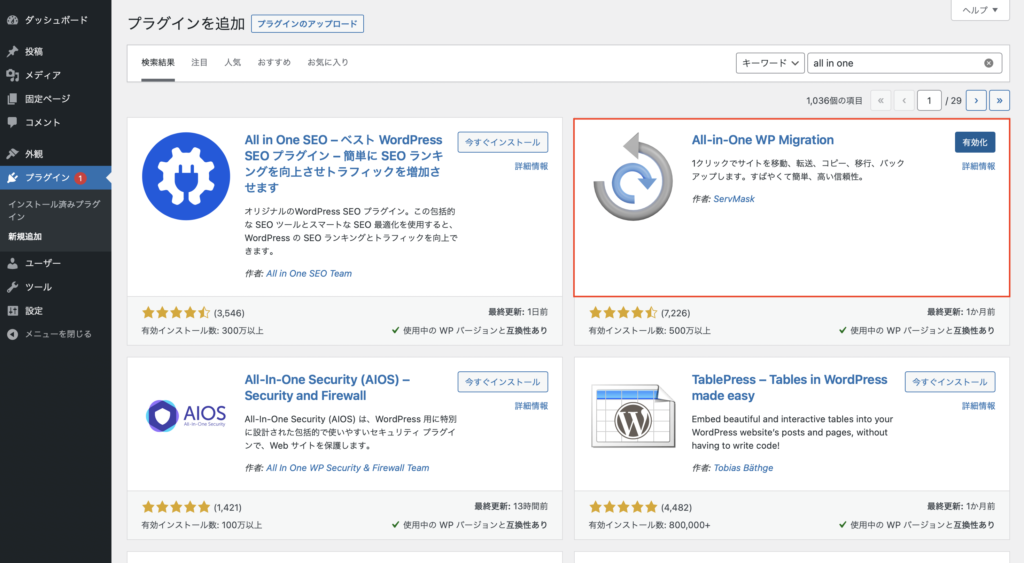
Task: Click the plugin search input field
Action: tap(904, 63)
